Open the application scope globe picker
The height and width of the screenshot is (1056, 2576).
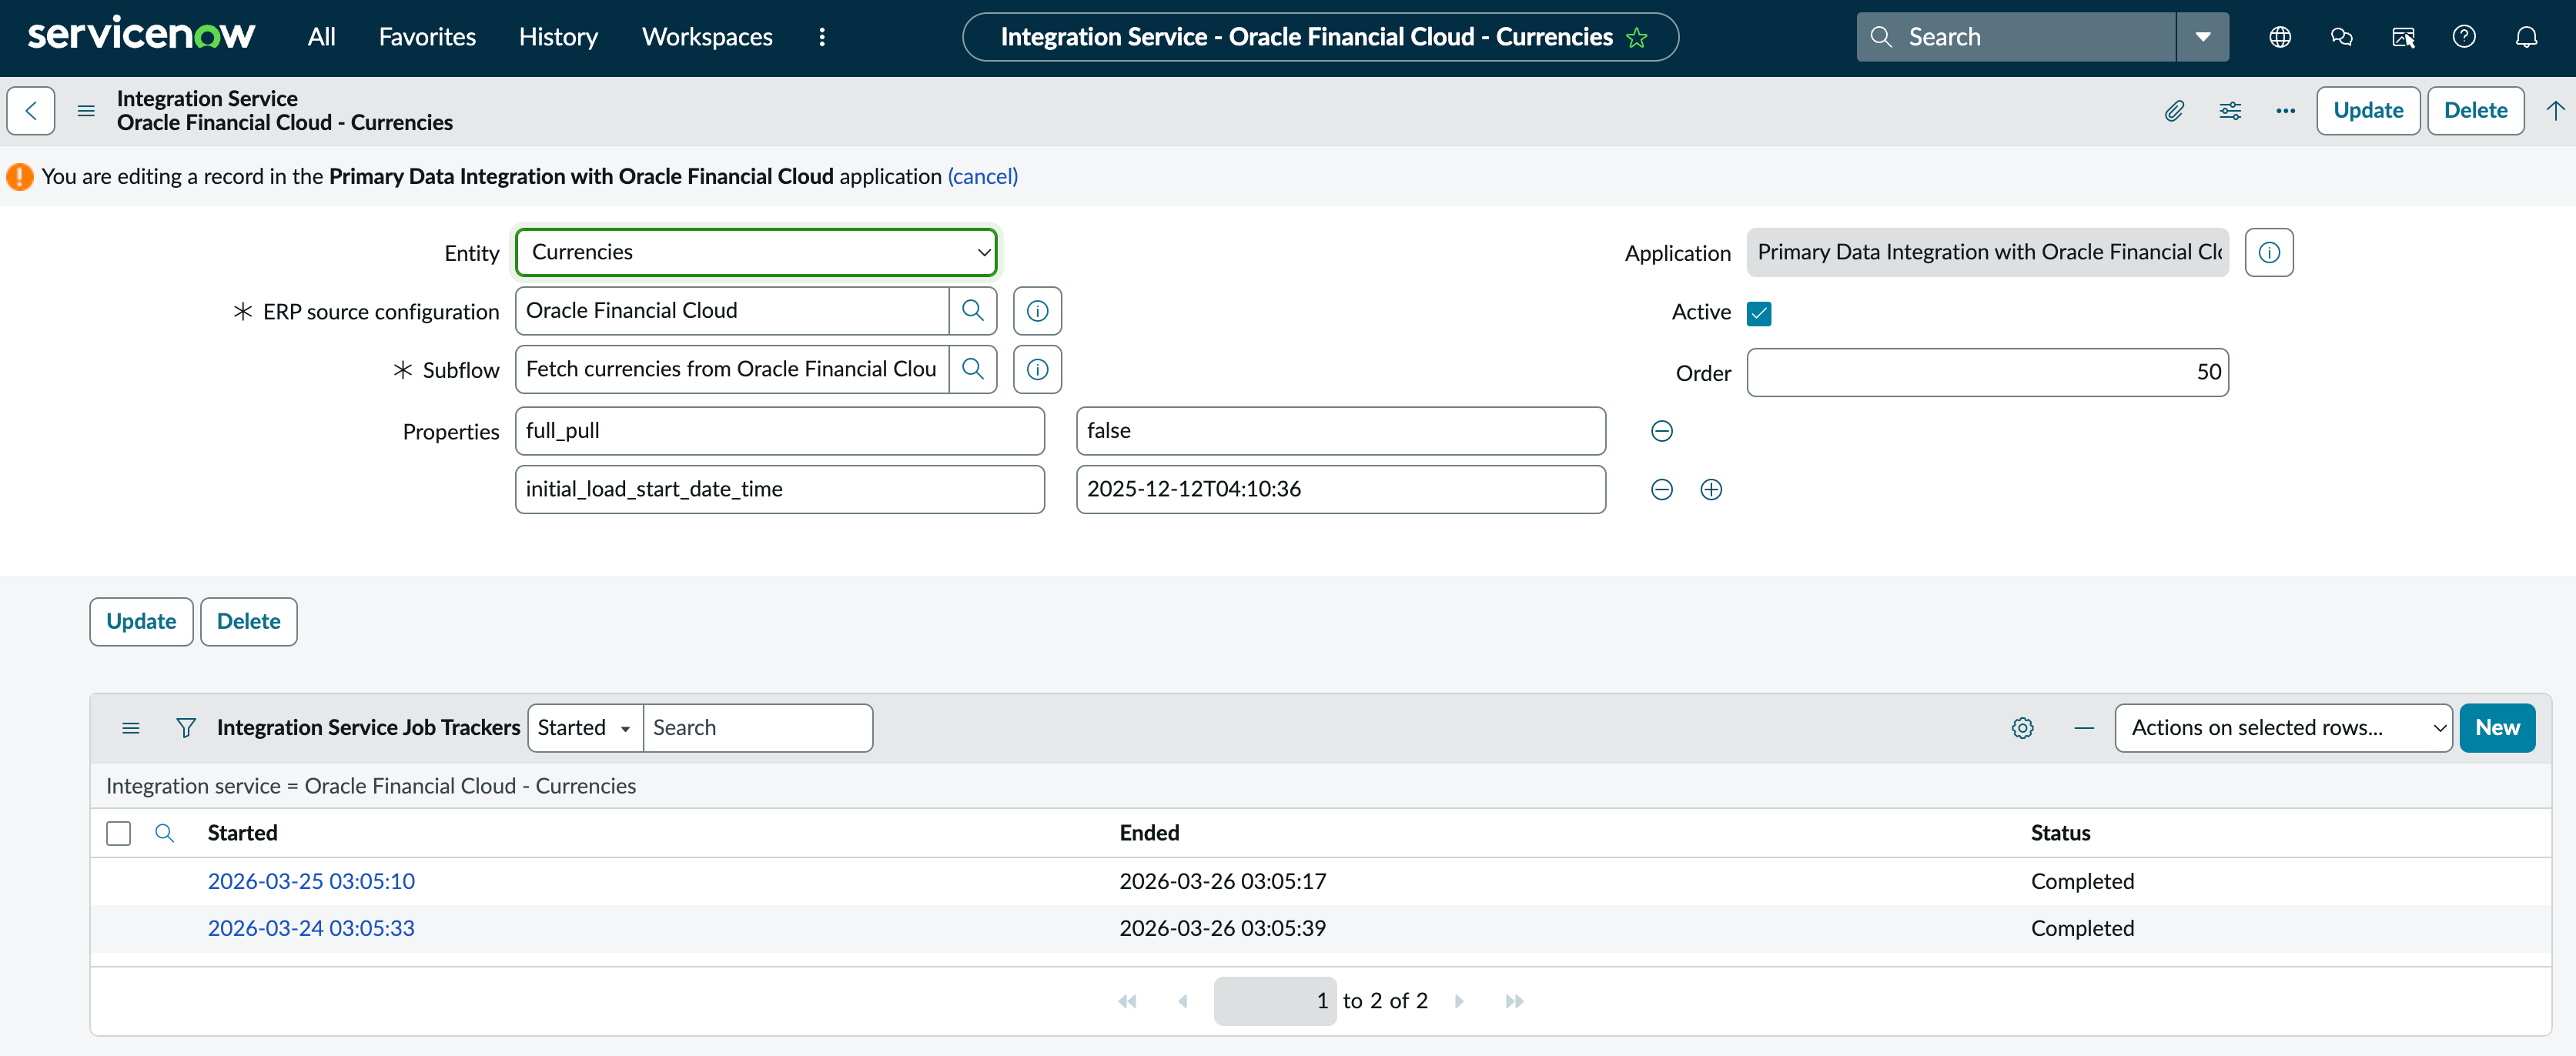(2280, 37)
